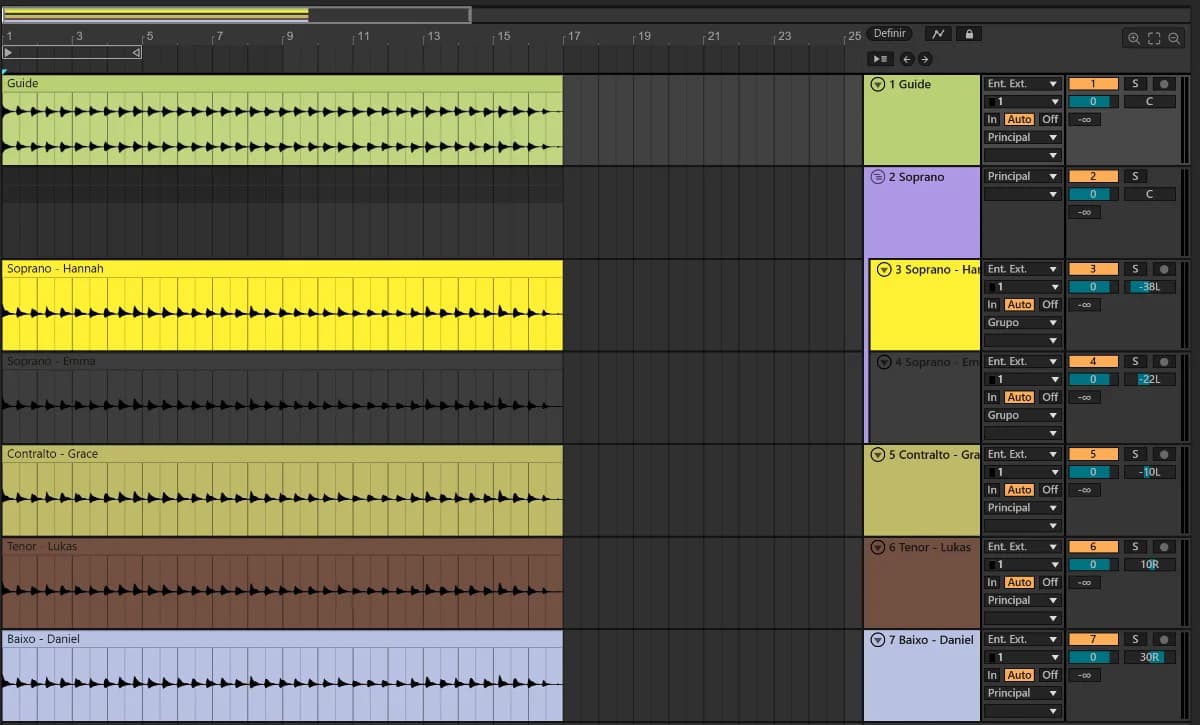Click the zoom-to-fit frame icon
Image resolution: width=1200 pixels, height=725 pixels.
coord(1154,38)
